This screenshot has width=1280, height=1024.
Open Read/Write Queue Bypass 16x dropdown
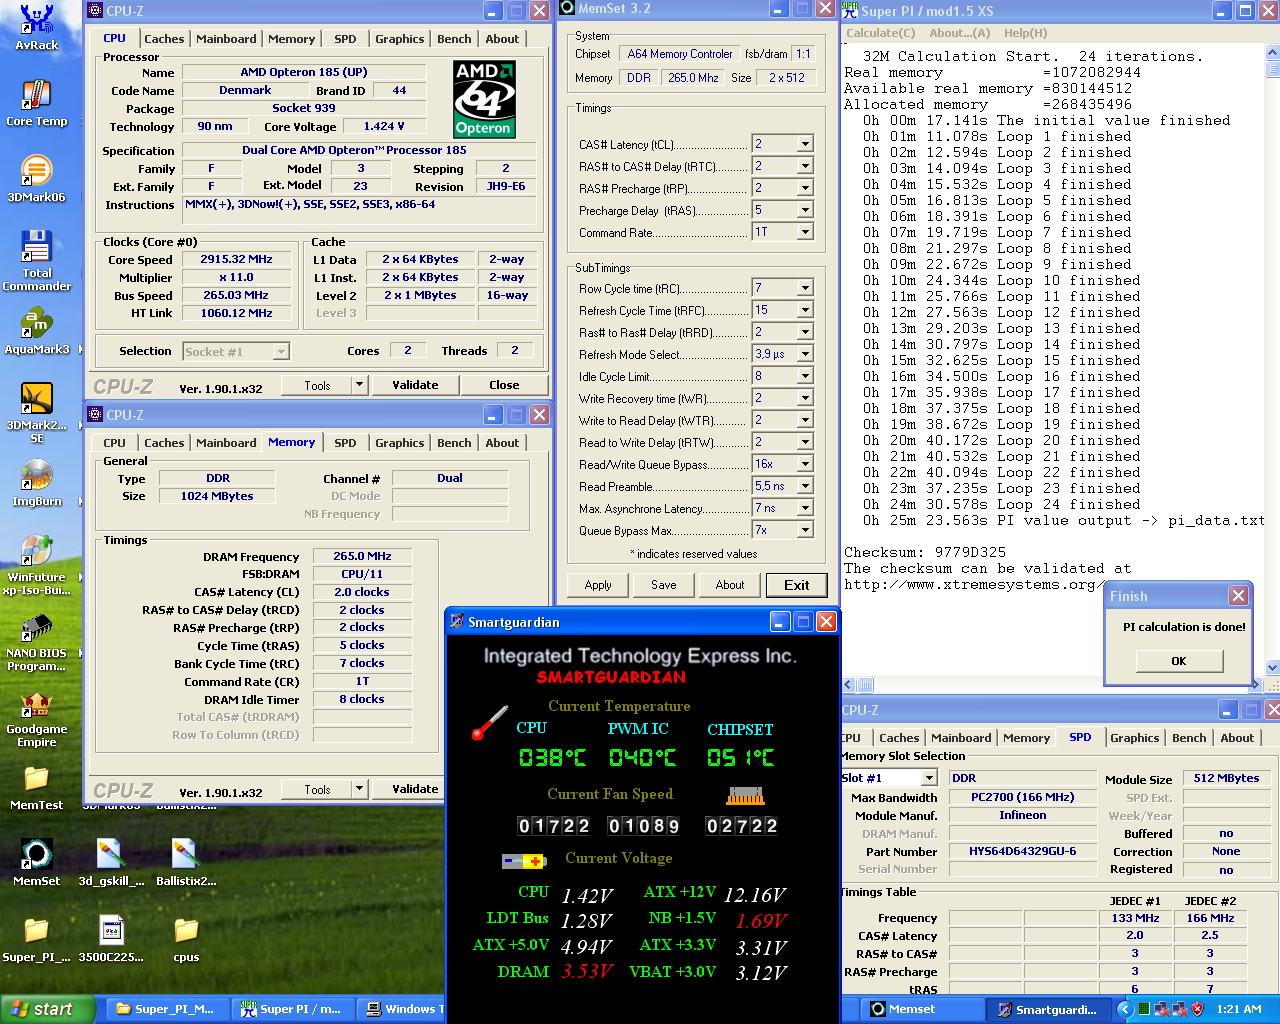[804, 464]
